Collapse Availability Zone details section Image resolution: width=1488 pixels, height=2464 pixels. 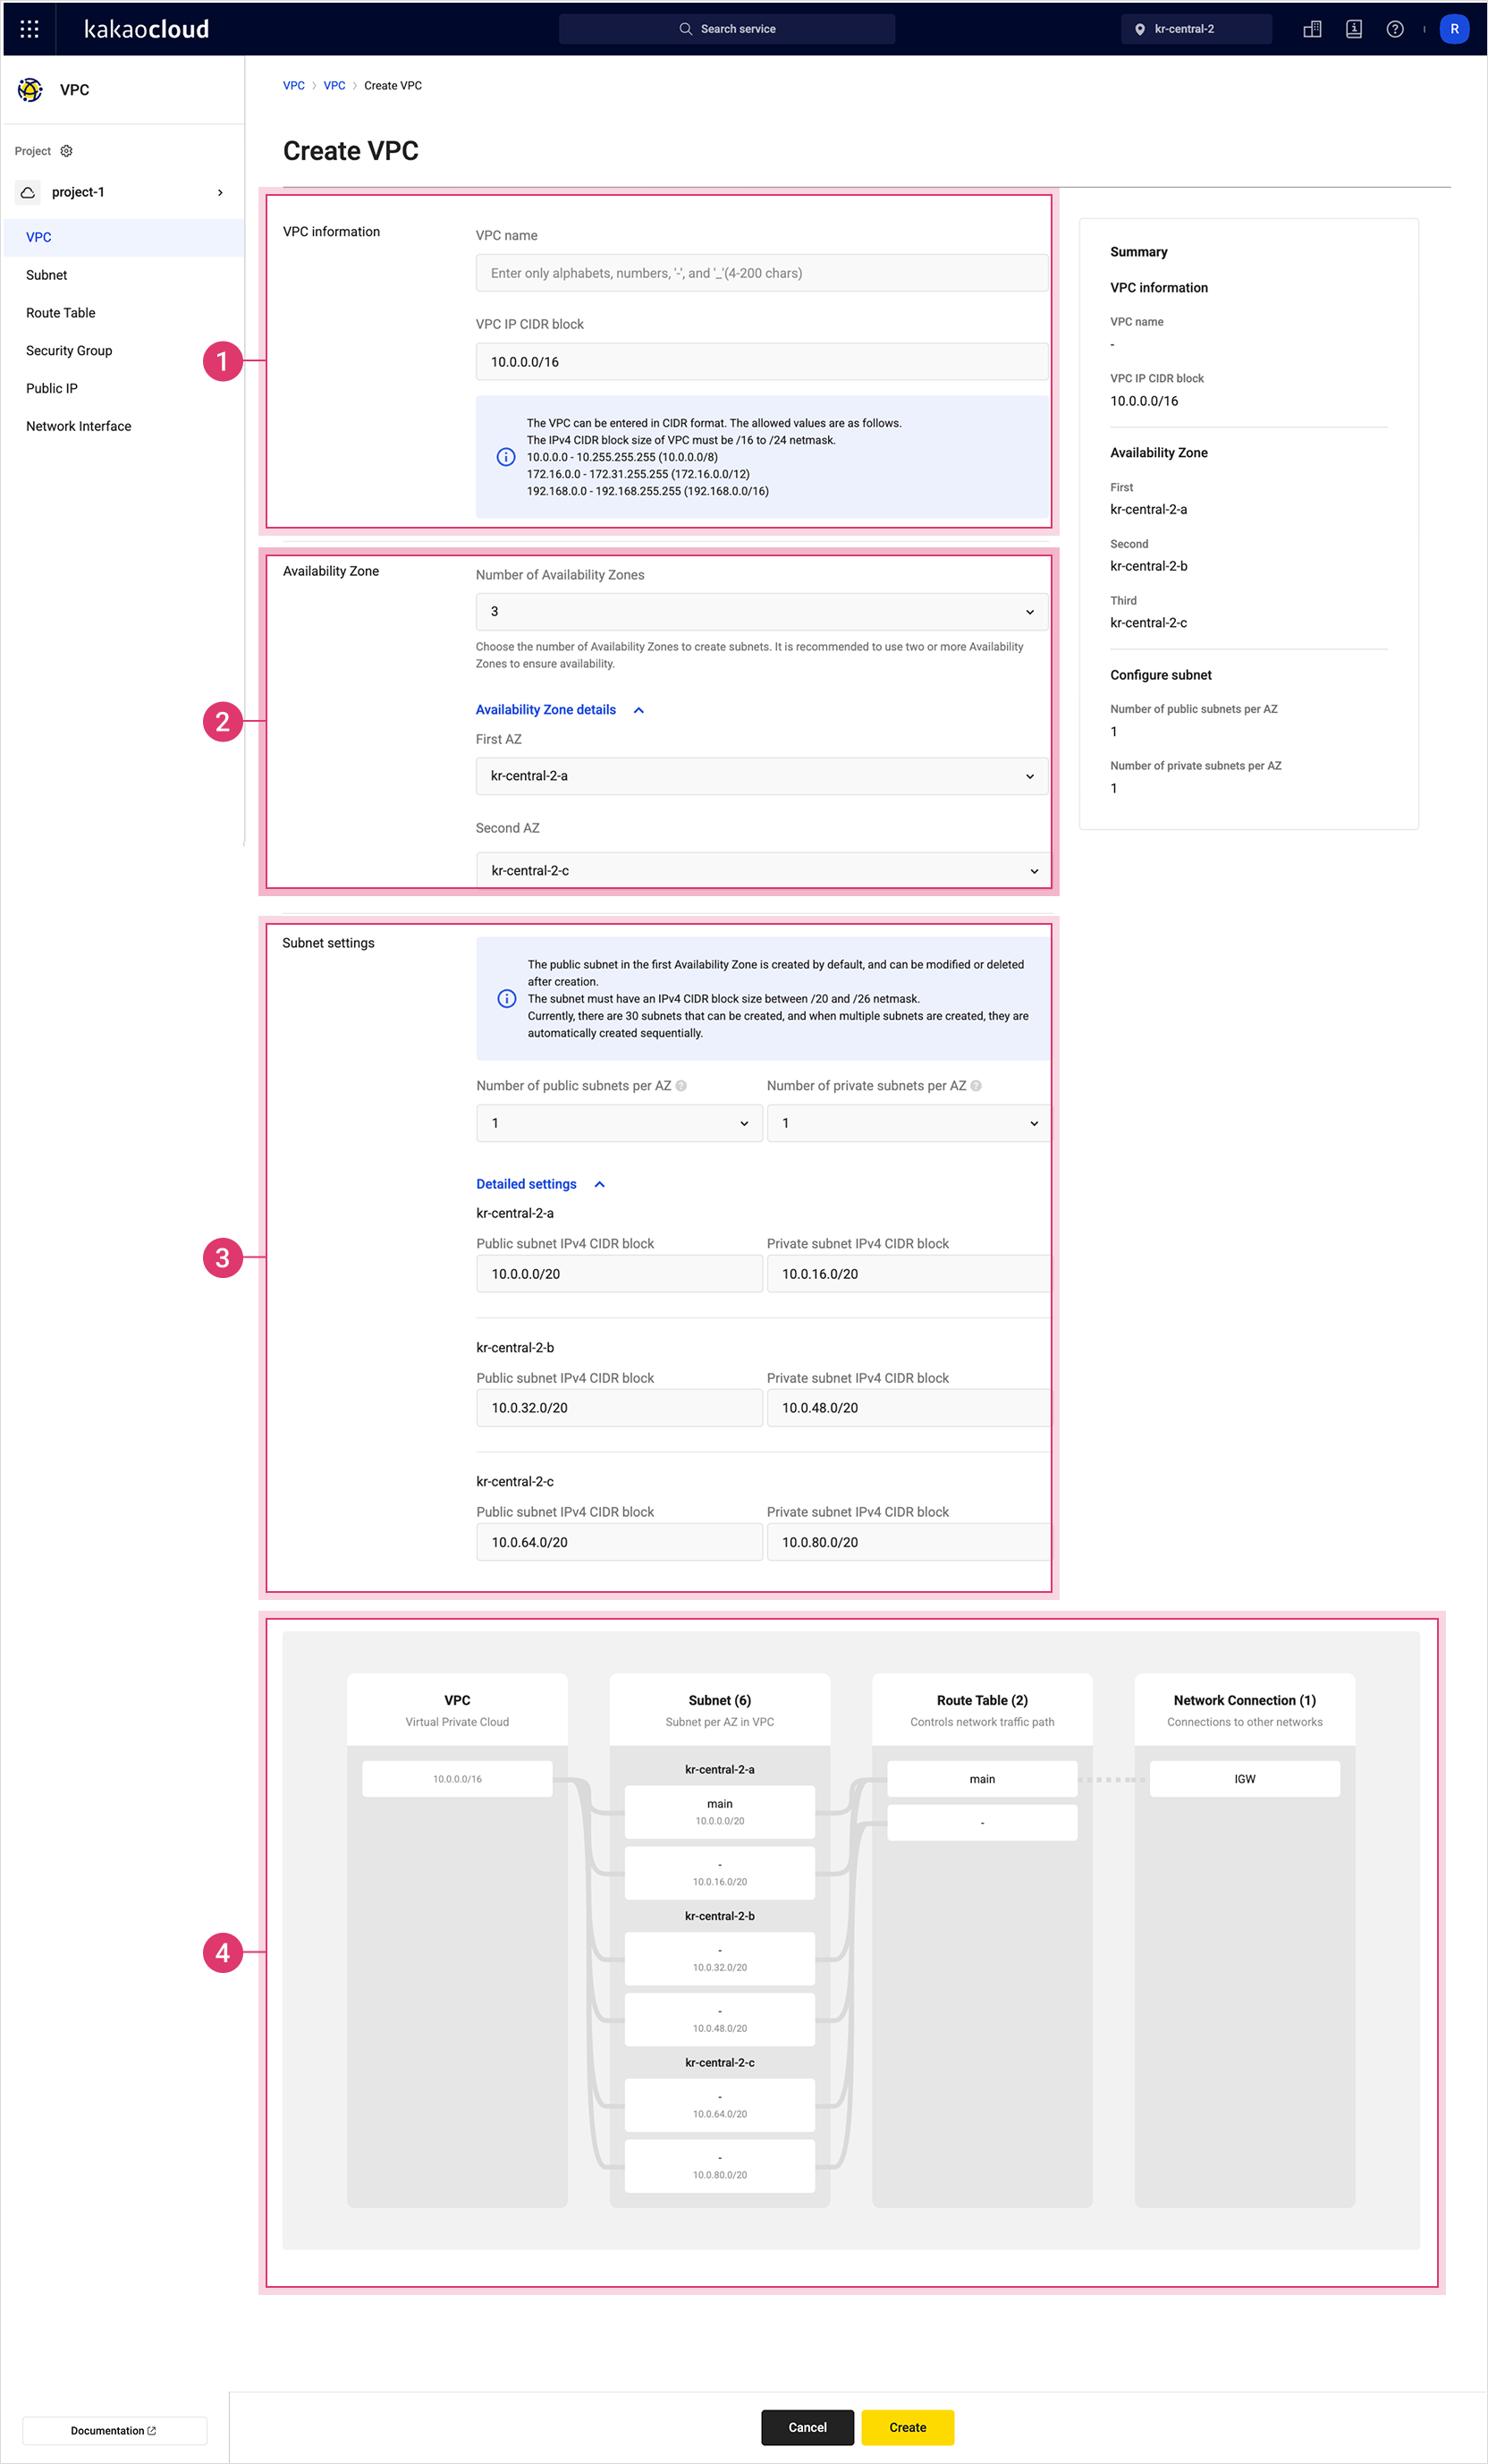[560, 710]
